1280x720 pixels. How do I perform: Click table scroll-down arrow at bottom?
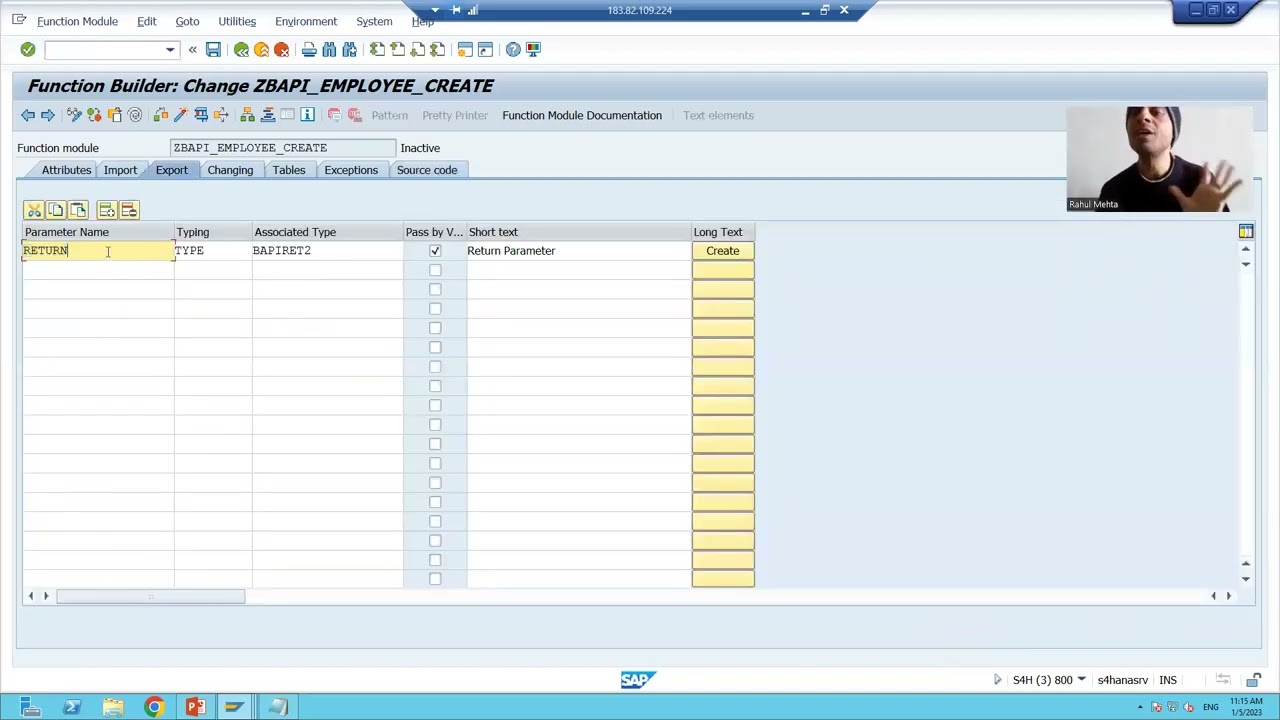pos(1246,579)
